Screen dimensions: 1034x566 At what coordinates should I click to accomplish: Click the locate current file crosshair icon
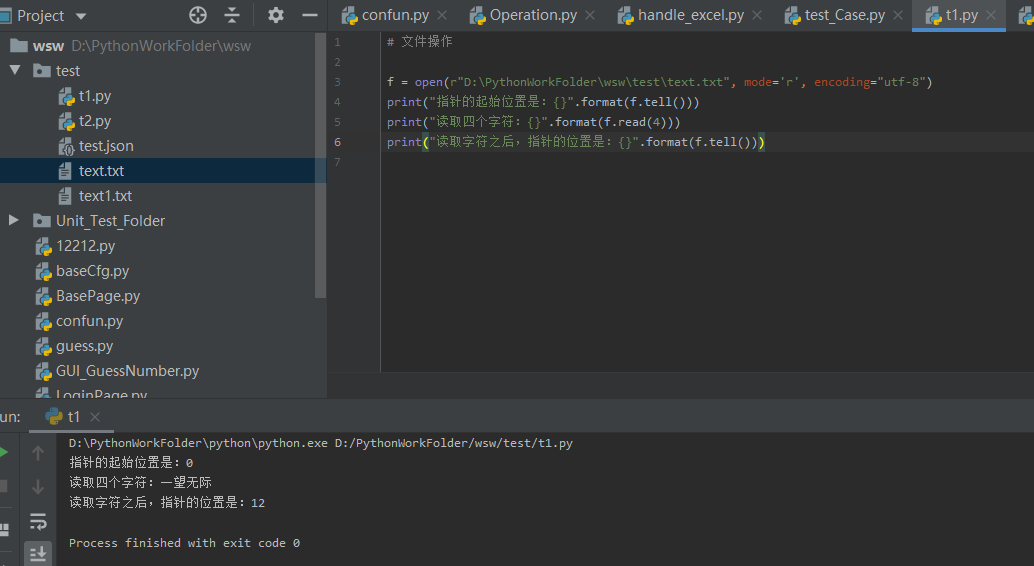click(198, 15)
